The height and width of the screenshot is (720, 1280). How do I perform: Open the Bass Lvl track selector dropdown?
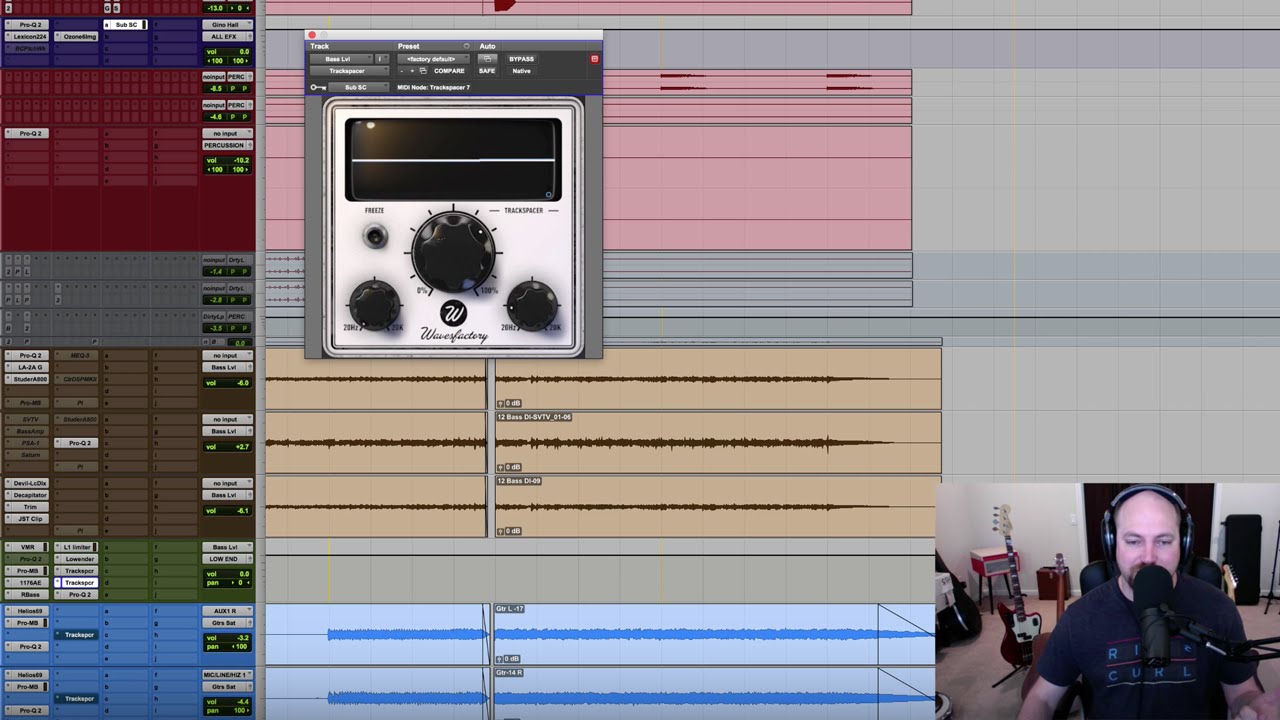pos(341,59)
